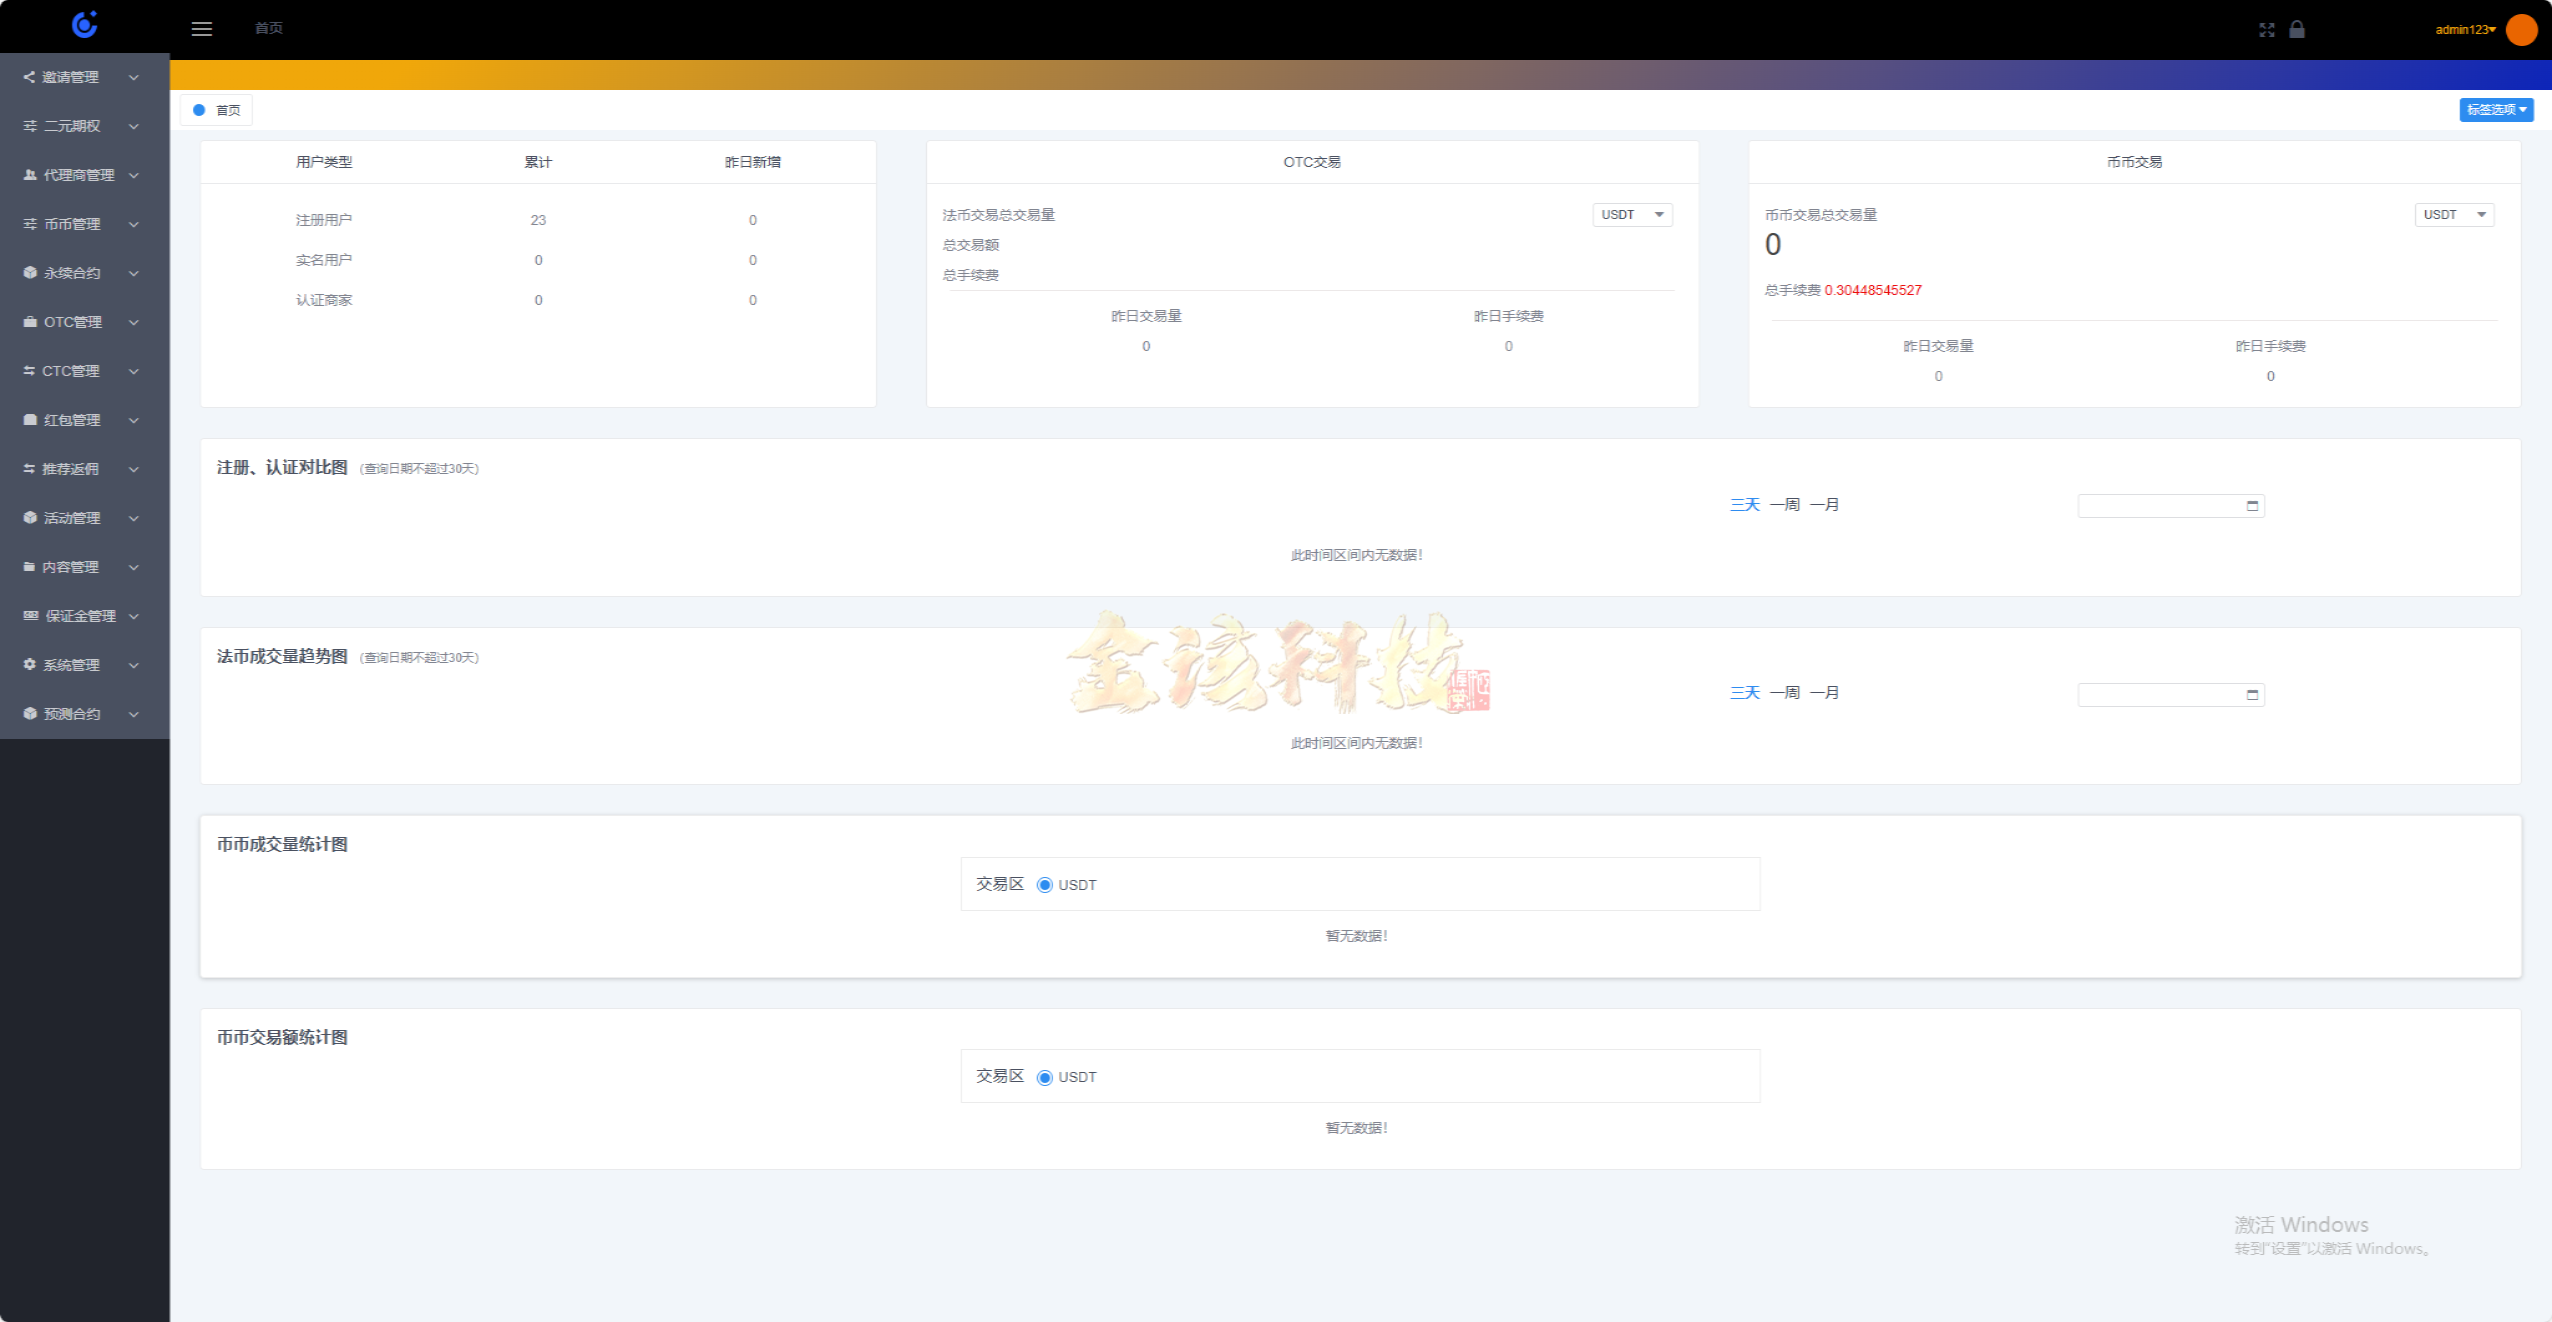Click the swap arrows icon beside 推荐返佣

(29, 469)
